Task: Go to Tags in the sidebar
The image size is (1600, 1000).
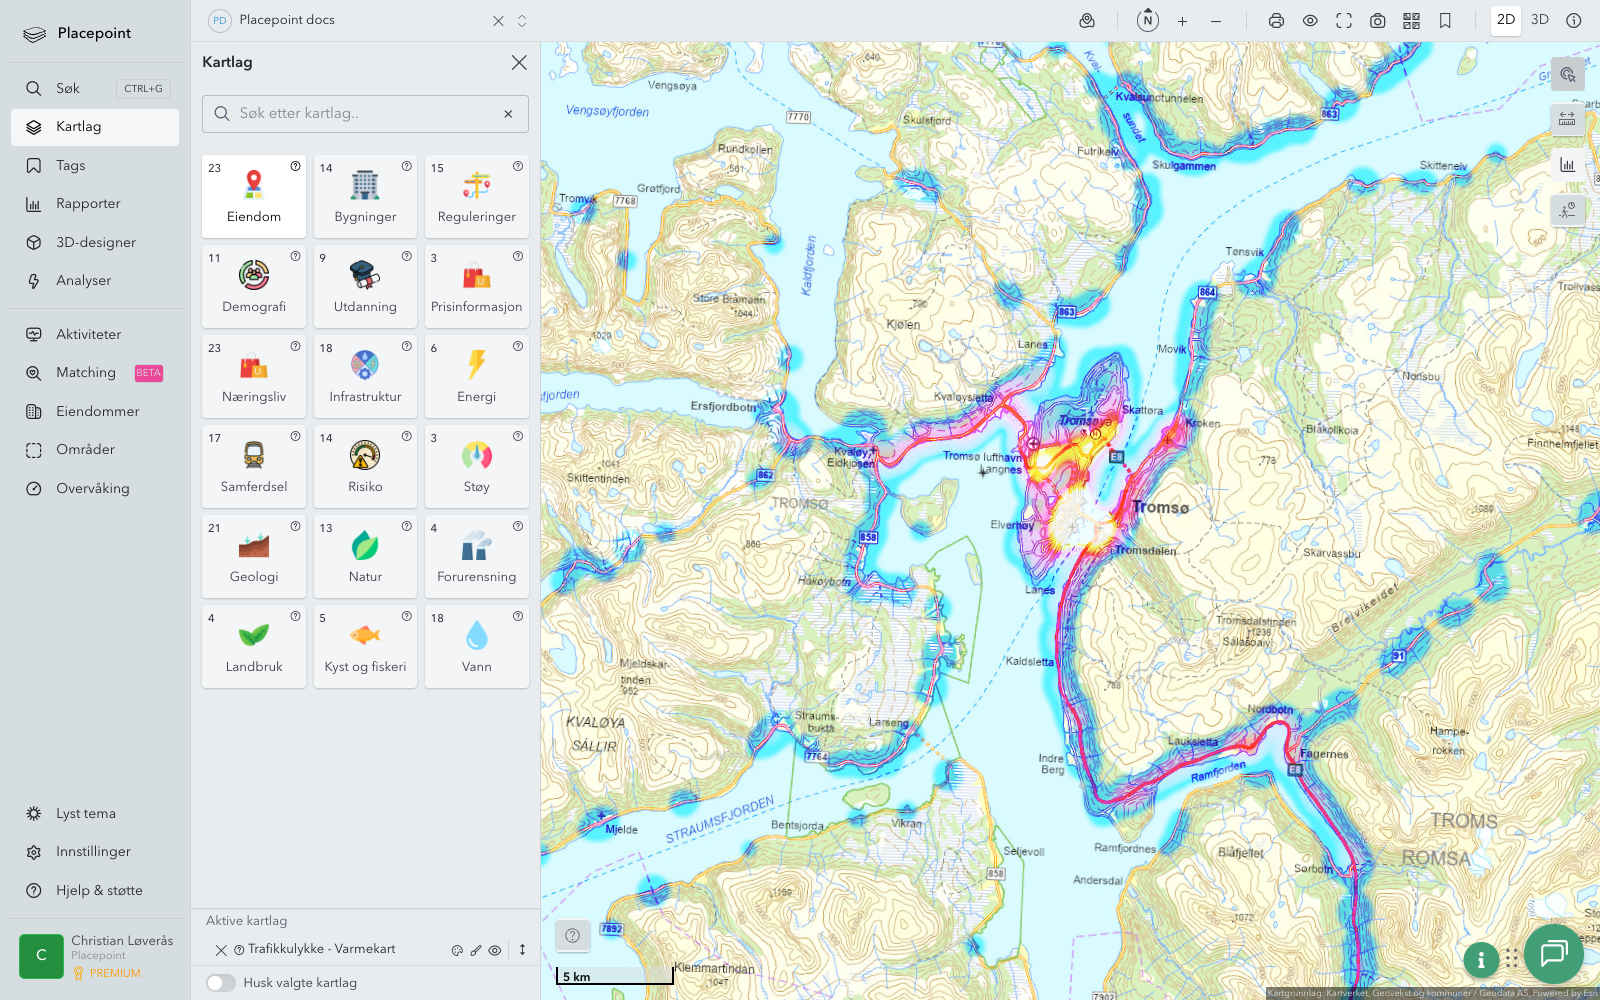Action: [x=95, y=165]
